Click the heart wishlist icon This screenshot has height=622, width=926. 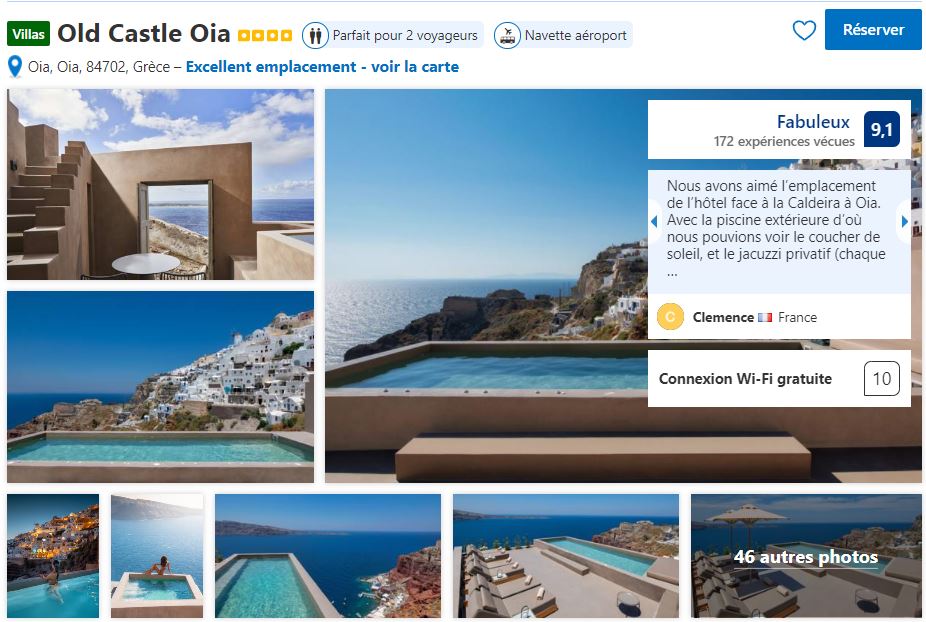[x=804, y=31]
